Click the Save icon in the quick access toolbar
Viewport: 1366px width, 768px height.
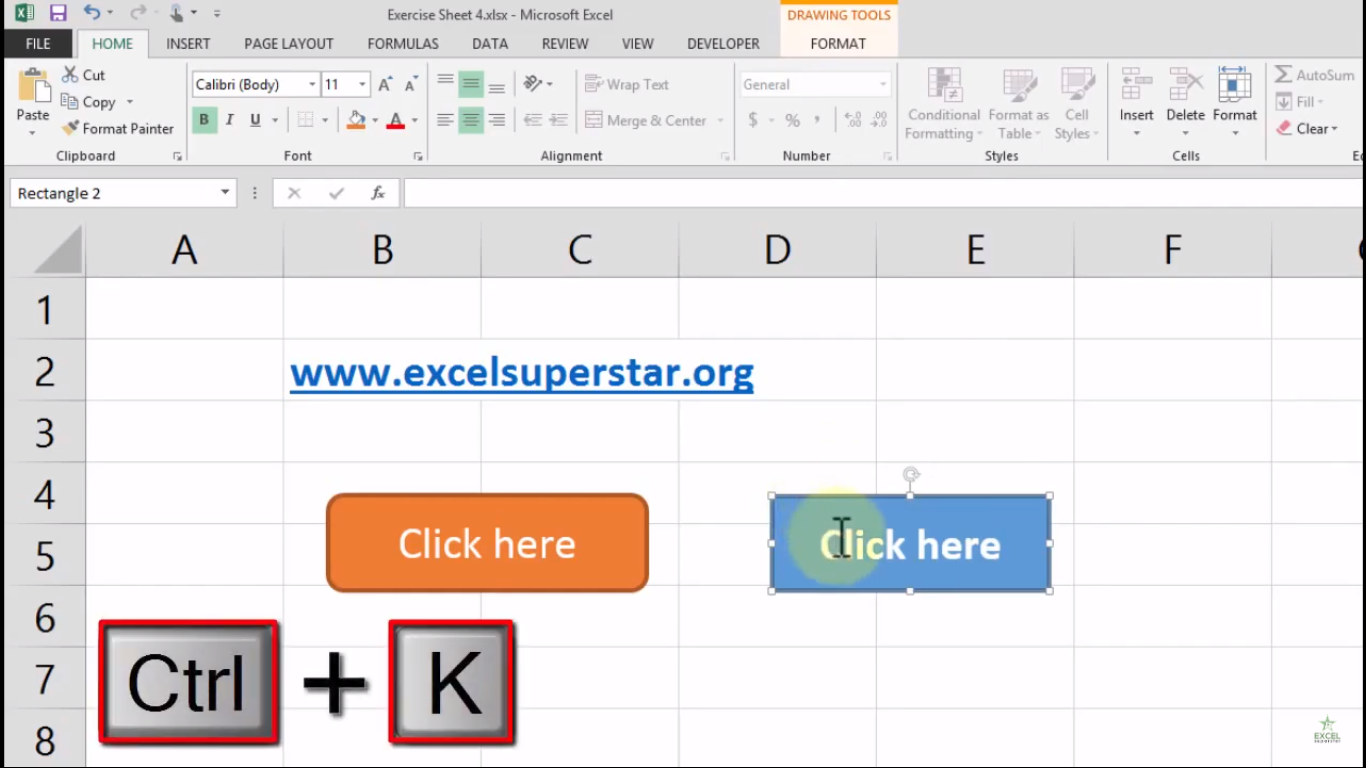(x=57, y=14)
